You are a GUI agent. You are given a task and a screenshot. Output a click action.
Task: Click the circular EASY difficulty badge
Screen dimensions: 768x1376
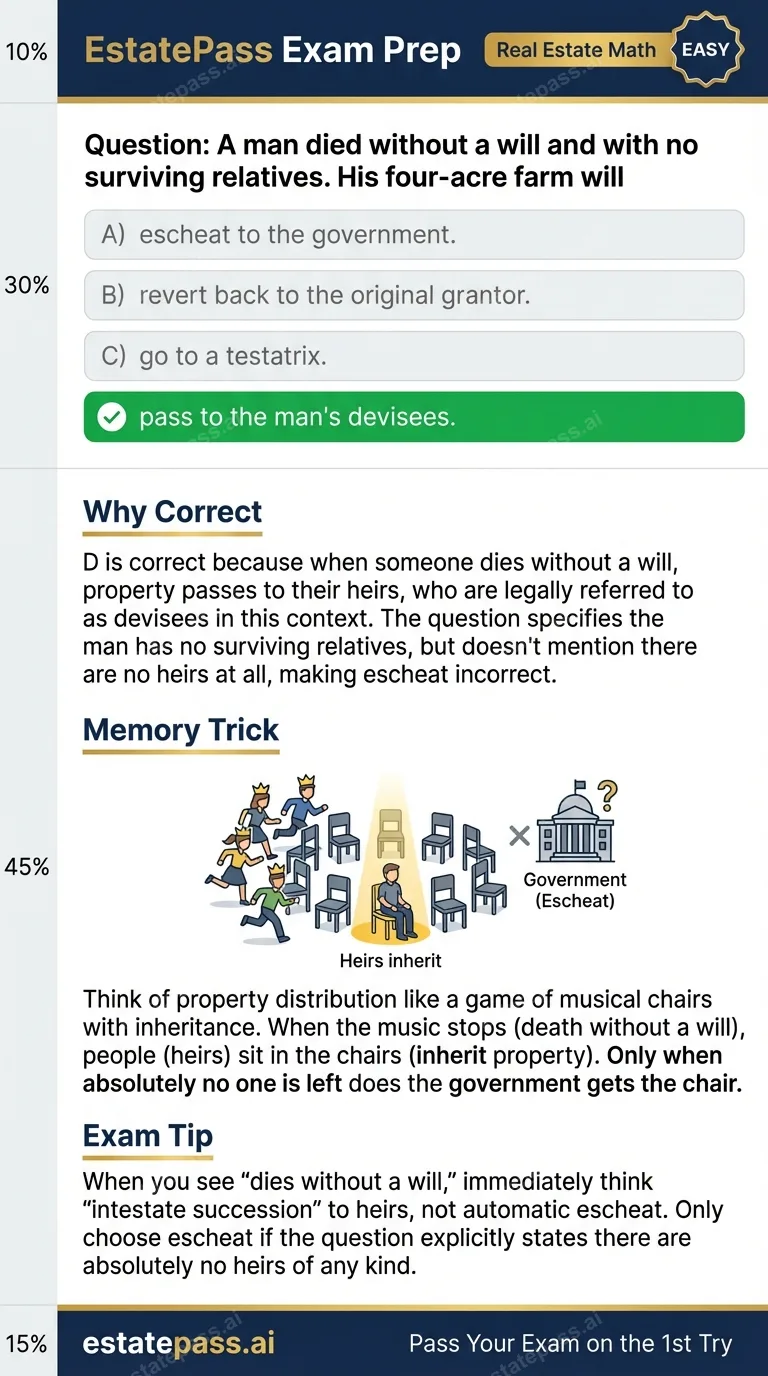point(705,49)
